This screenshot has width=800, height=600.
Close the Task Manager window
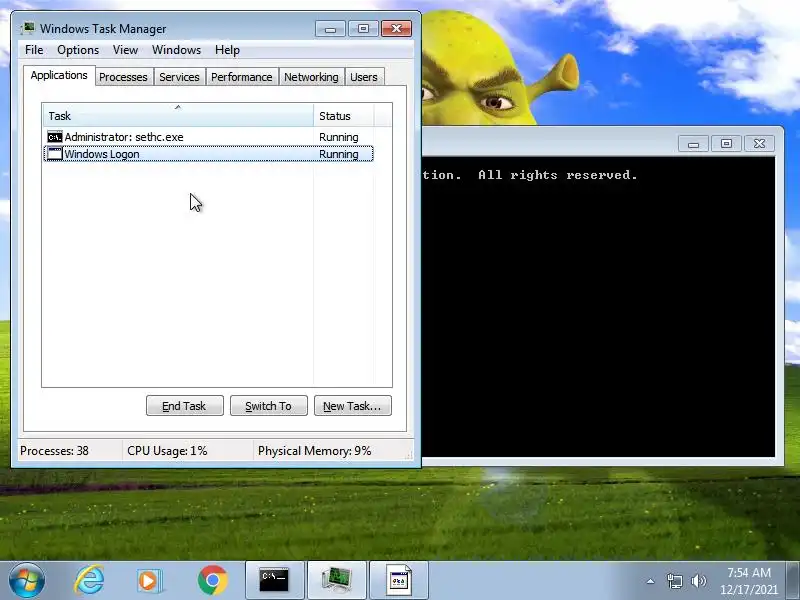(x=396, y=29)
